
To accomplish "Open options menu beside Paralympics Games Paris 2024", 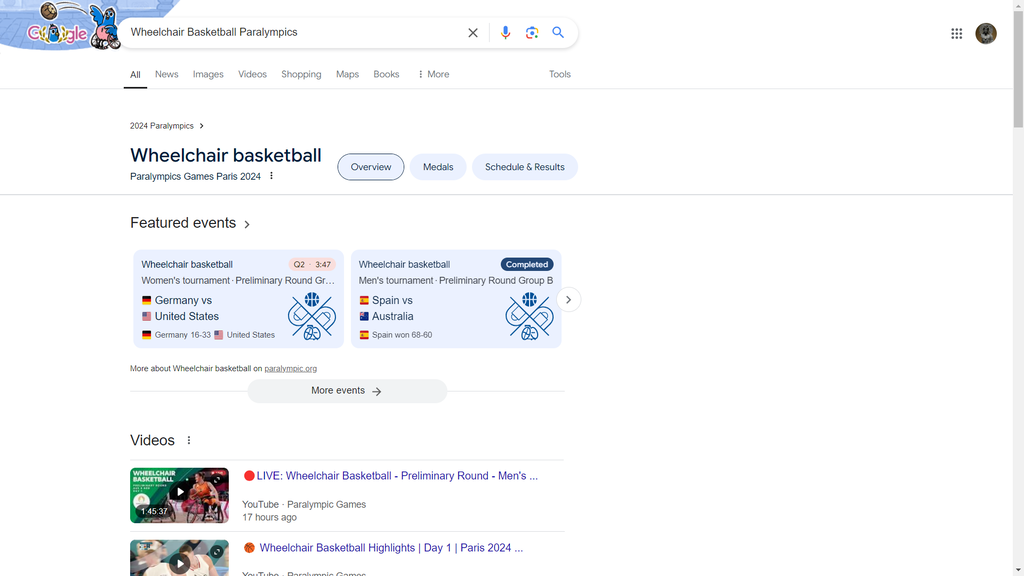I will pyautogui.click(x=272, y=176).
